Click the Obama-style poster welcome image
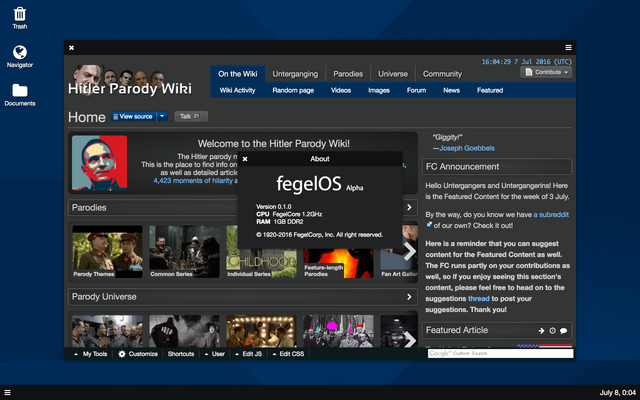 [x=99, y=163]
